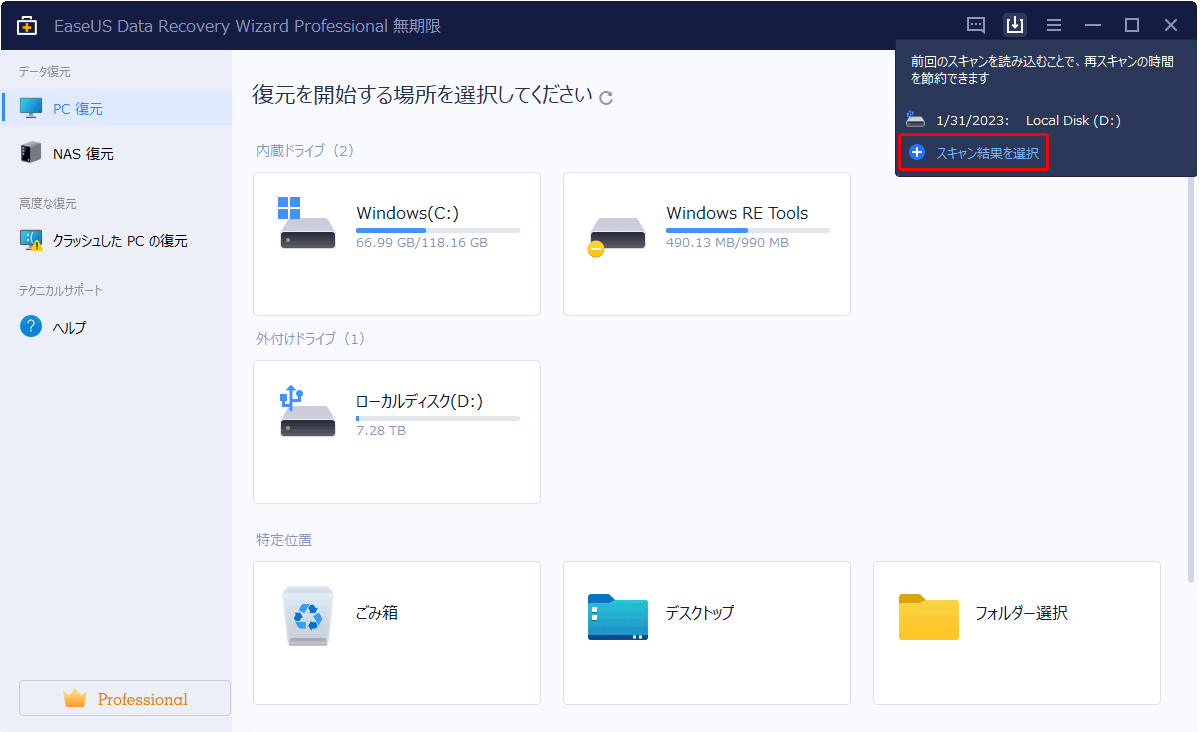Click the crown icon on Professional button
Image resolution: width=1200 pixels, height=732 pixels.
75,699
